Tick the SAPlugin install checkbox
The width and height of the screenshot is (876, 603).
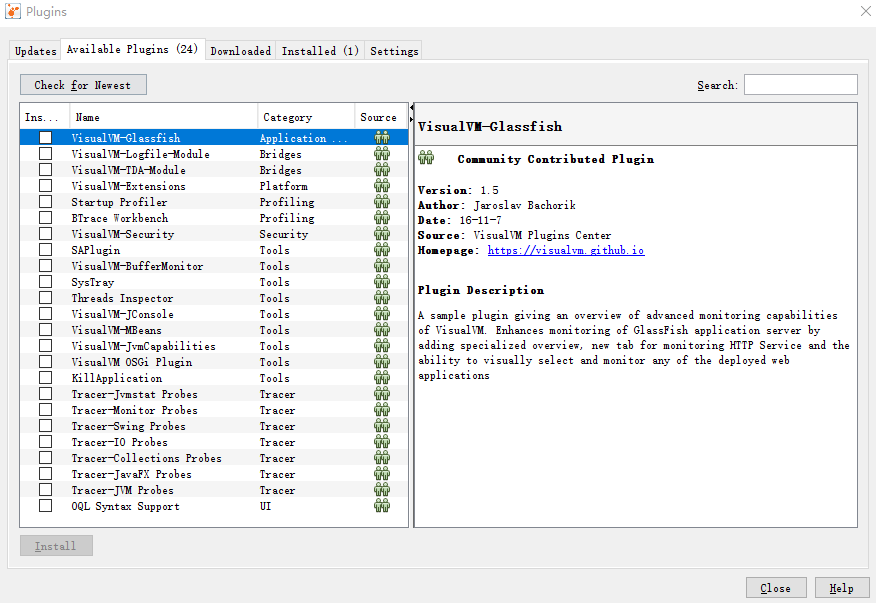(45, 250)
